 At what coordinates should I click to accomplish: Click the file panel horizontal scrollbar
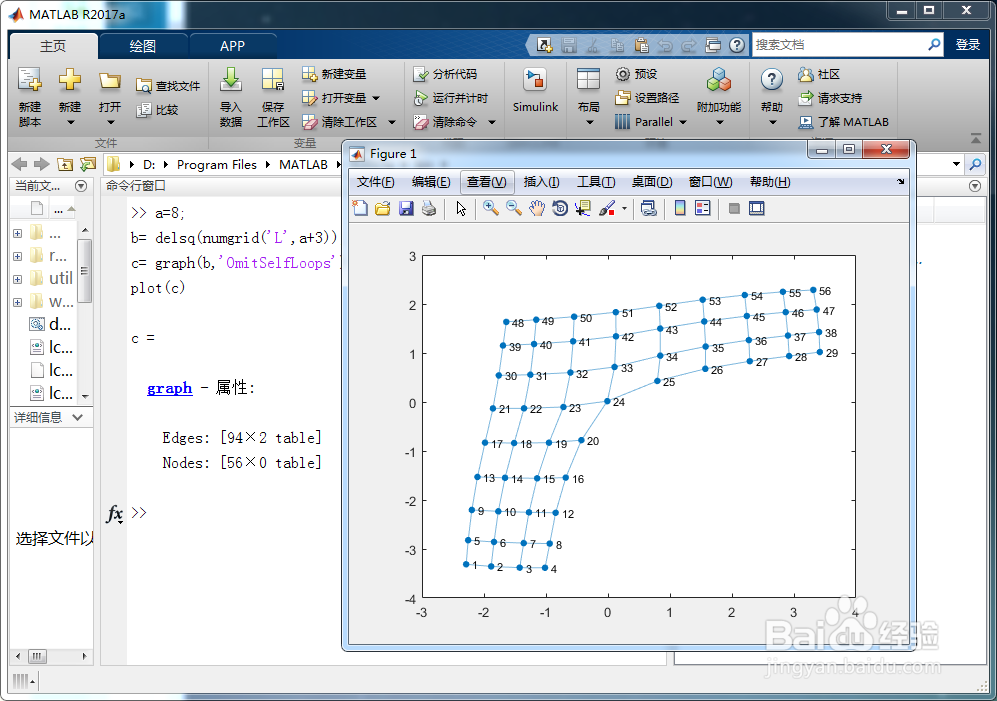click(38, 656)
